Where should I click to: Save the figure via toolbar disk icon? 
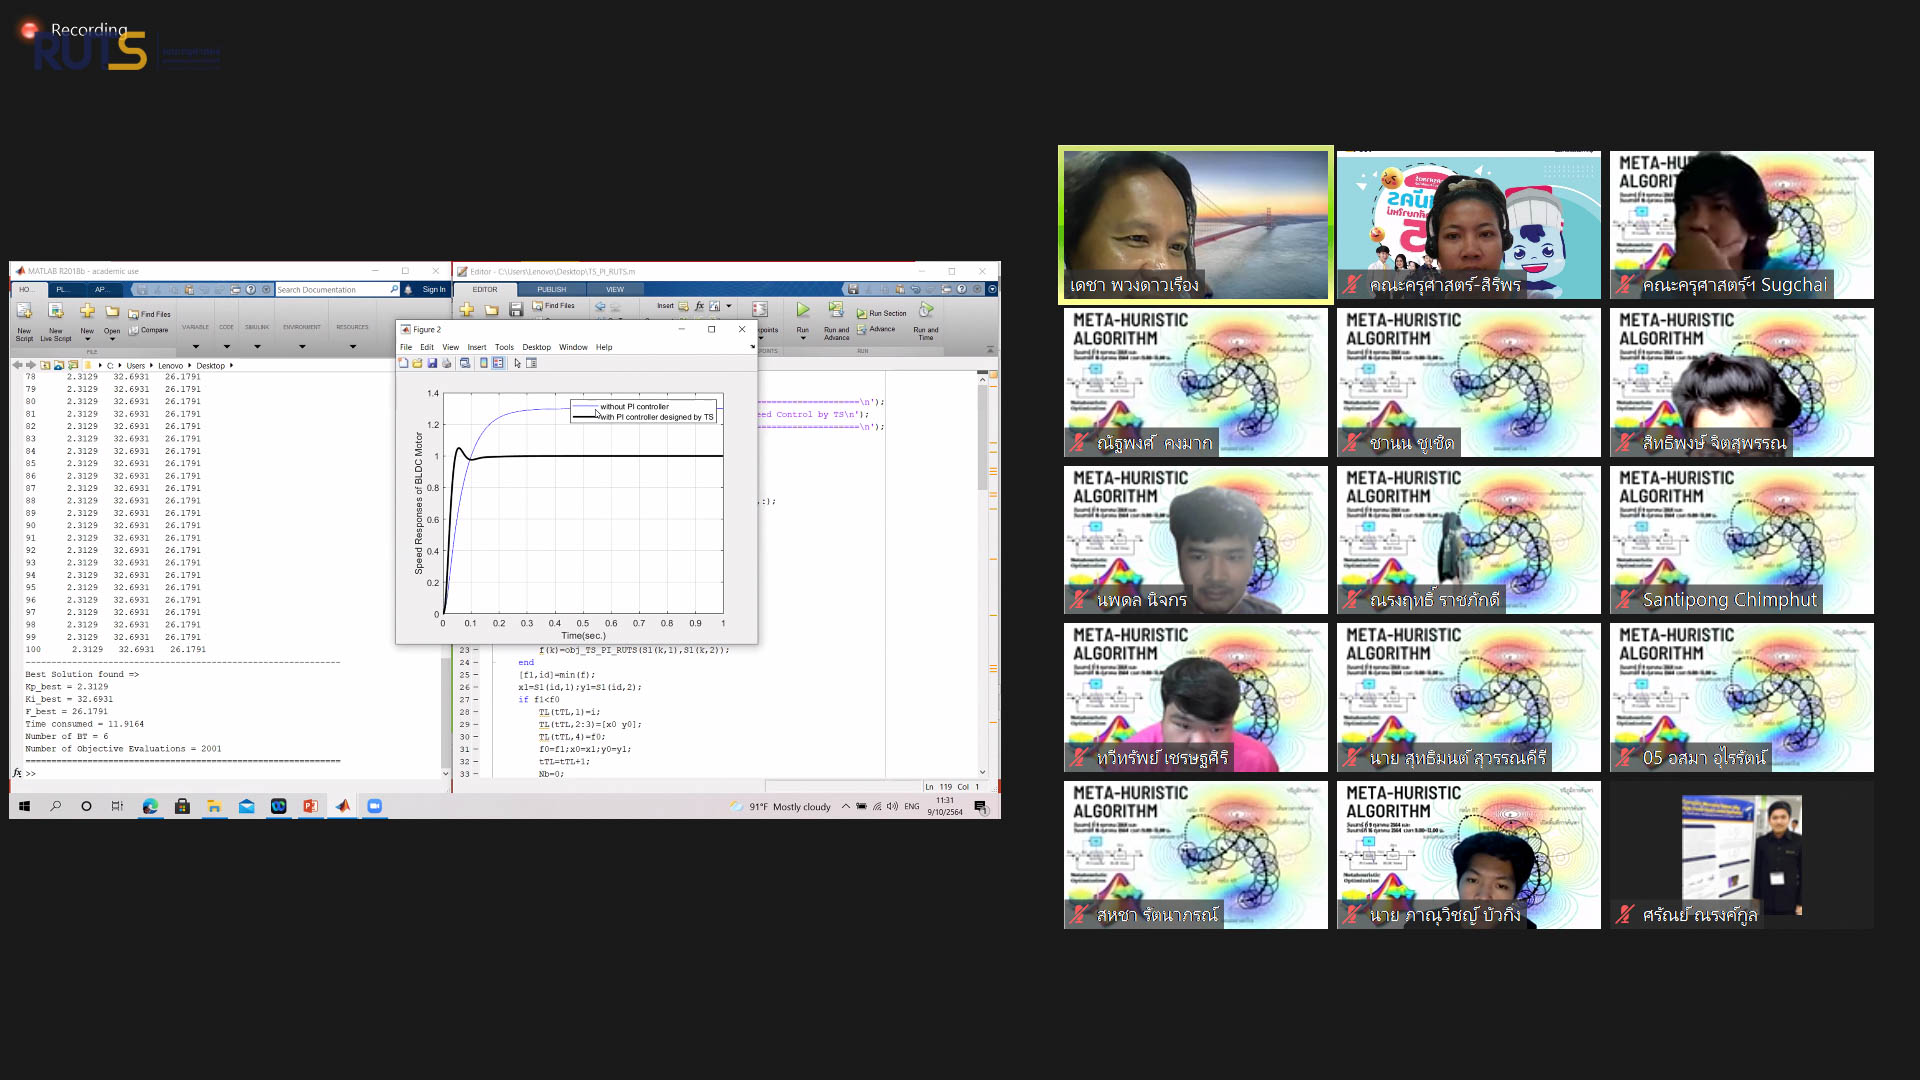click(432, 363)
